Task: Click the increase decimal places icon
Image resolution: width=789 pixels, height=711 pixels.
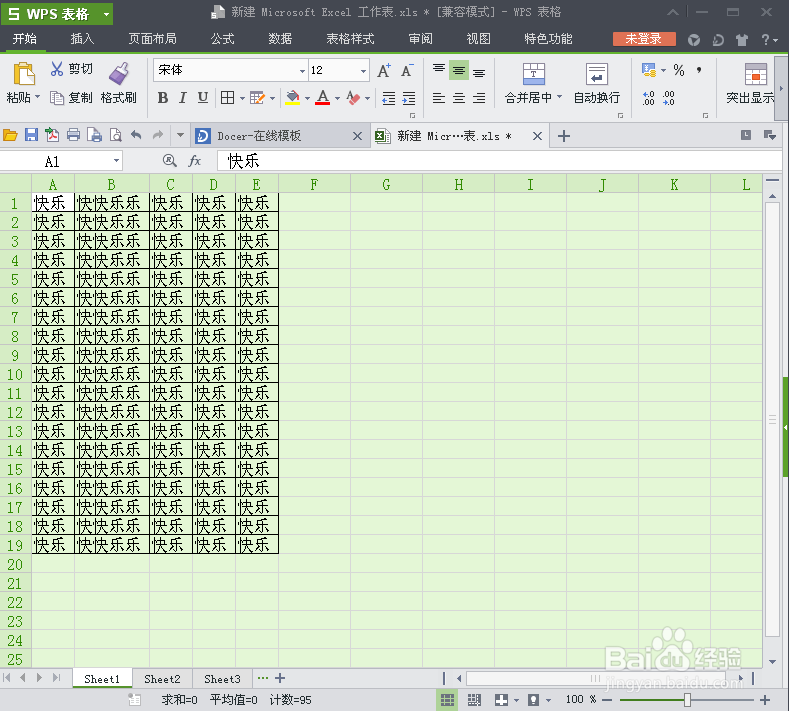Action: click(x=649, y=98)
